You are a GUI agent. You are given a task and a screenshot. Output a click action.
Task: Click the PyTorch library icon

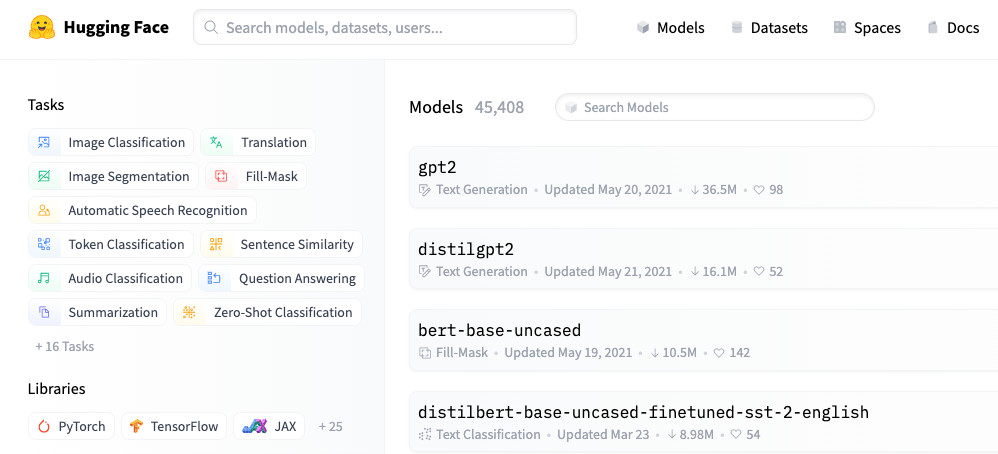(x=44, y=427)
